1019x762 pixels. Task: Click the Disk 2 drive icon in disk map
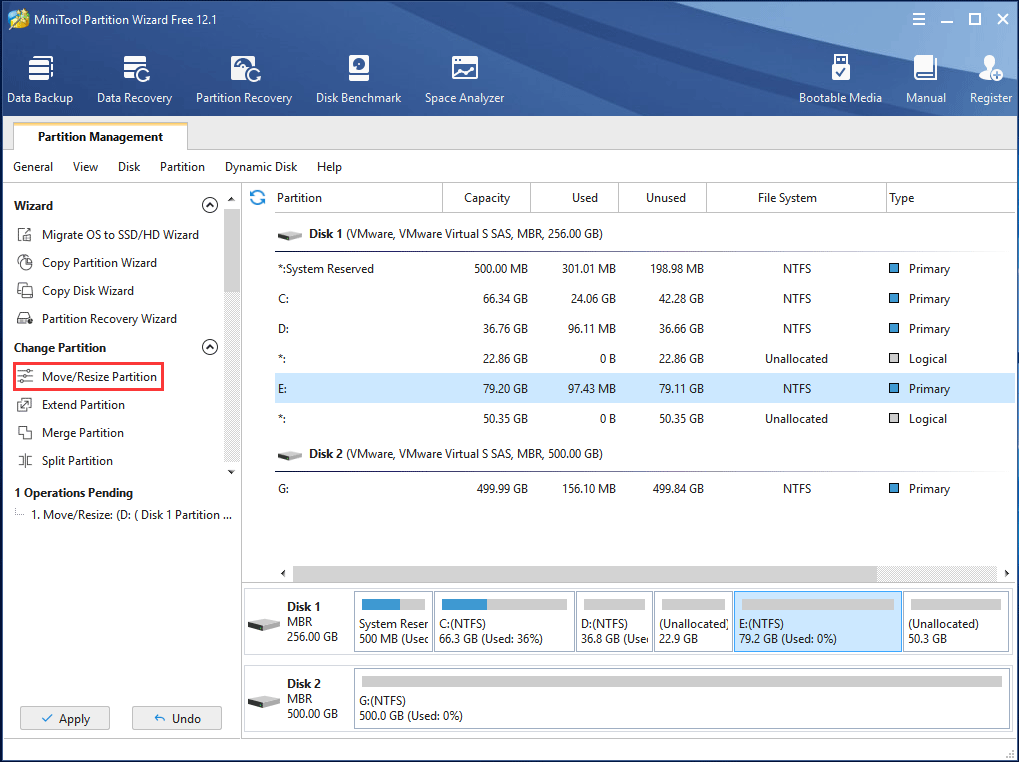pyautogui.click(x=264, y=702)
